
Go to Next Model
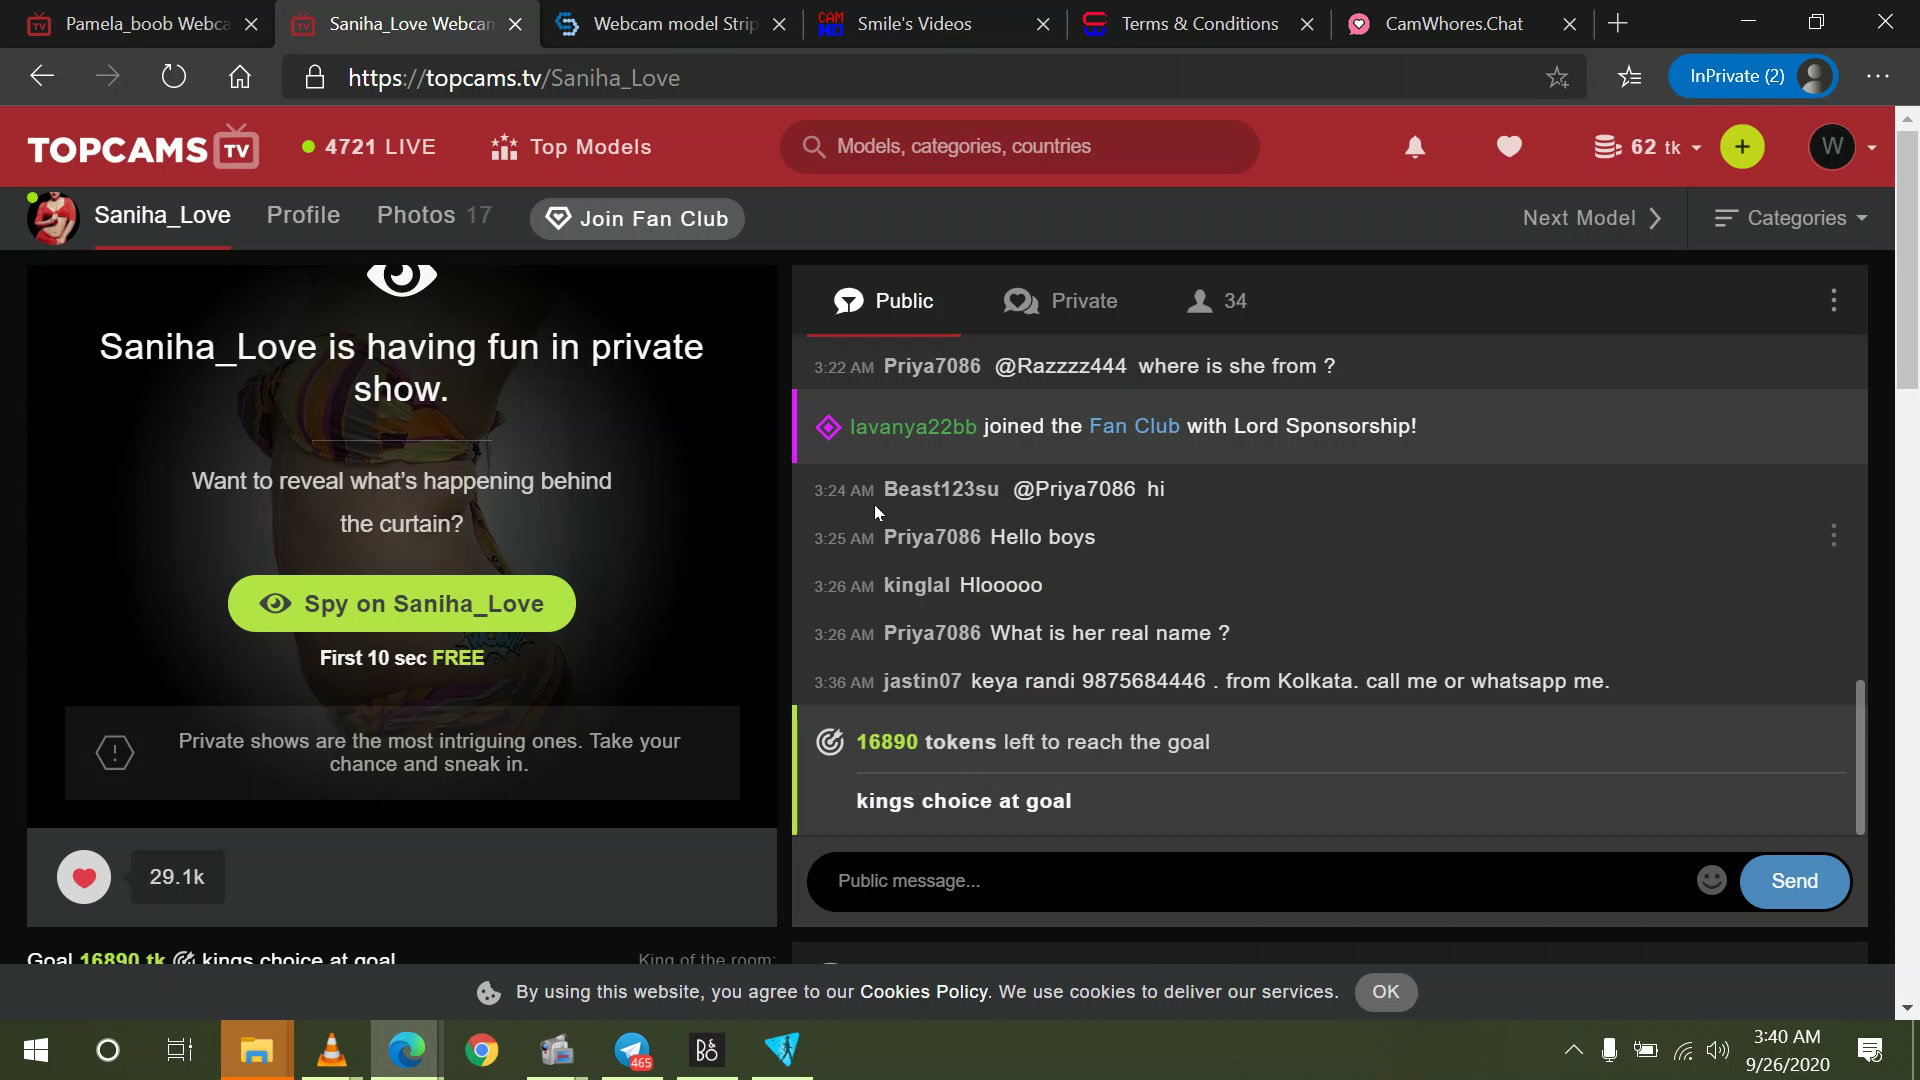(1592, 218)
